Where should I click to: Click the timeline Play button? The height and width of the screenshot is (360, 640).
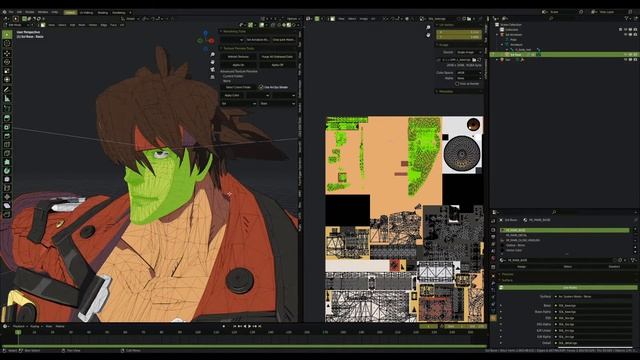[249, 327]
